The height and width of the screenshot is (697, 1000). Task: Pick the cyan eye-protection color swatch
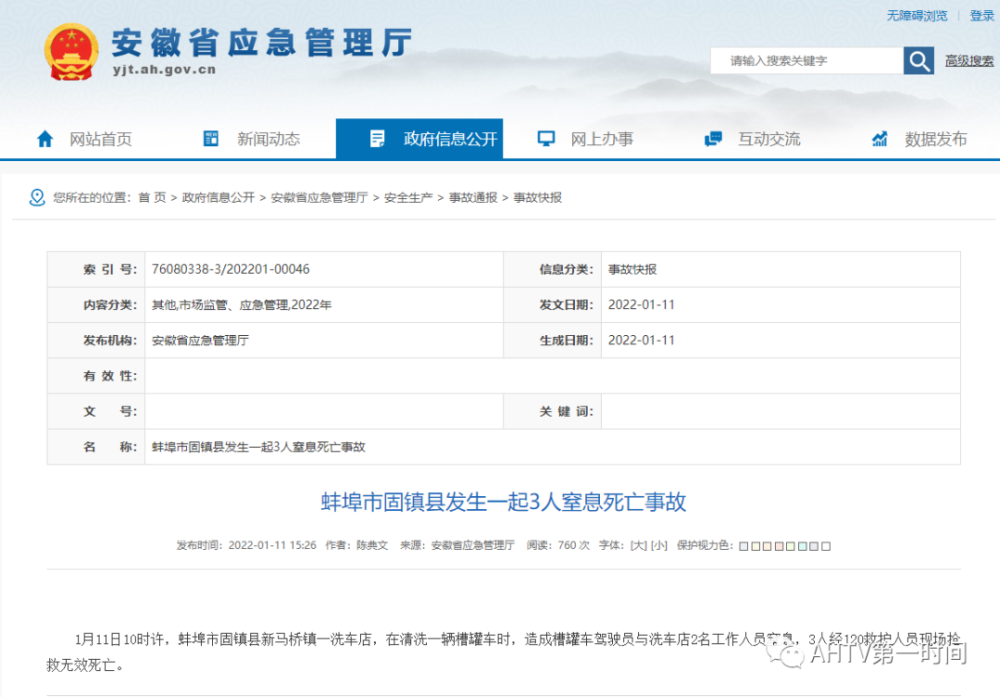(x=802, y=547)
